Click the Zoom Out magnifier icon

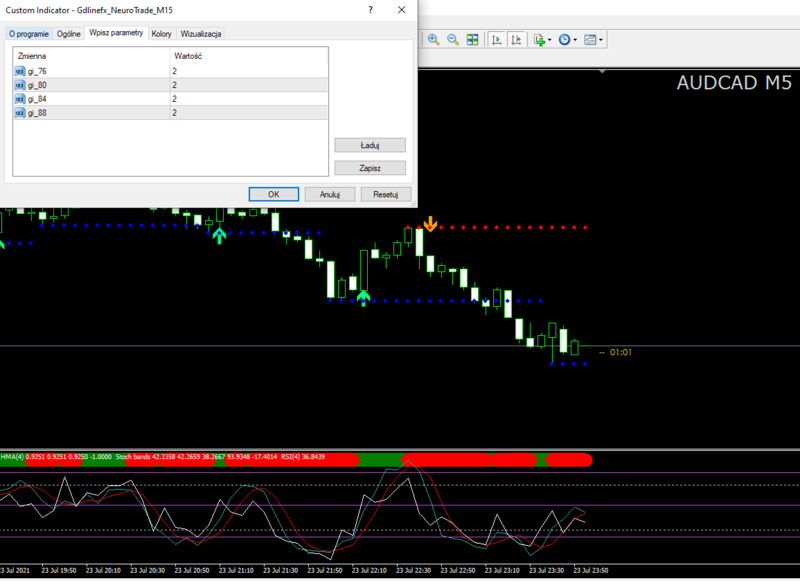tap(452, 40)
